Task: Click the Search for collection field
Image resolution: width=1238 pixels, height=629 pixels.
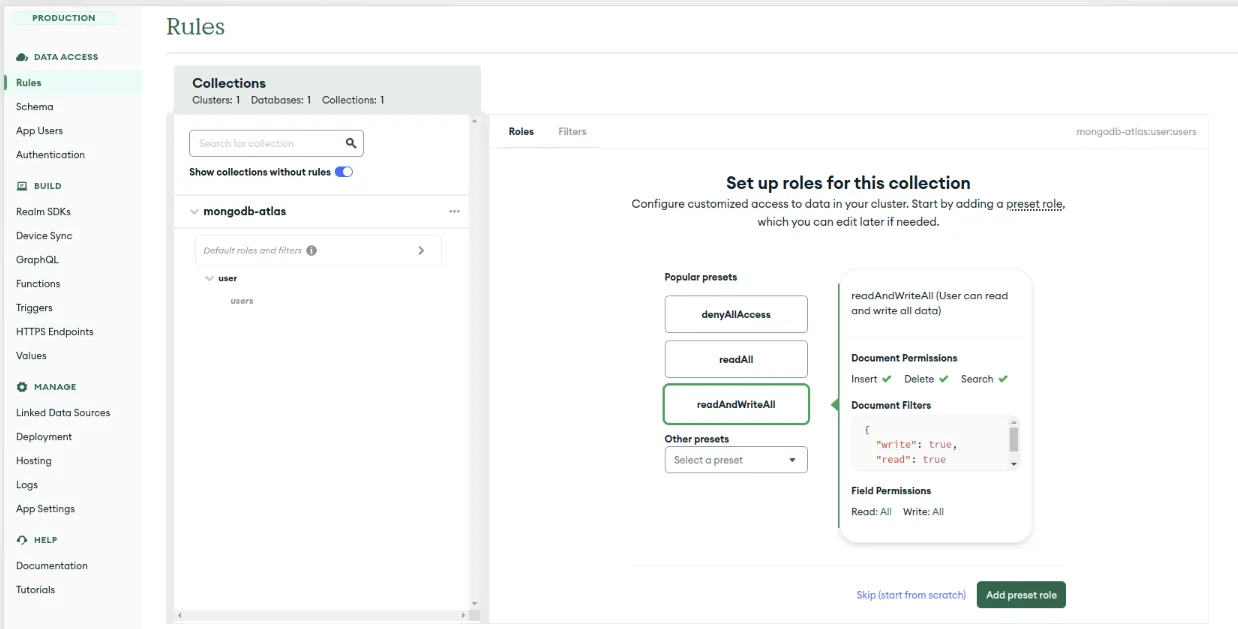Action: click(x=268, y=143)
